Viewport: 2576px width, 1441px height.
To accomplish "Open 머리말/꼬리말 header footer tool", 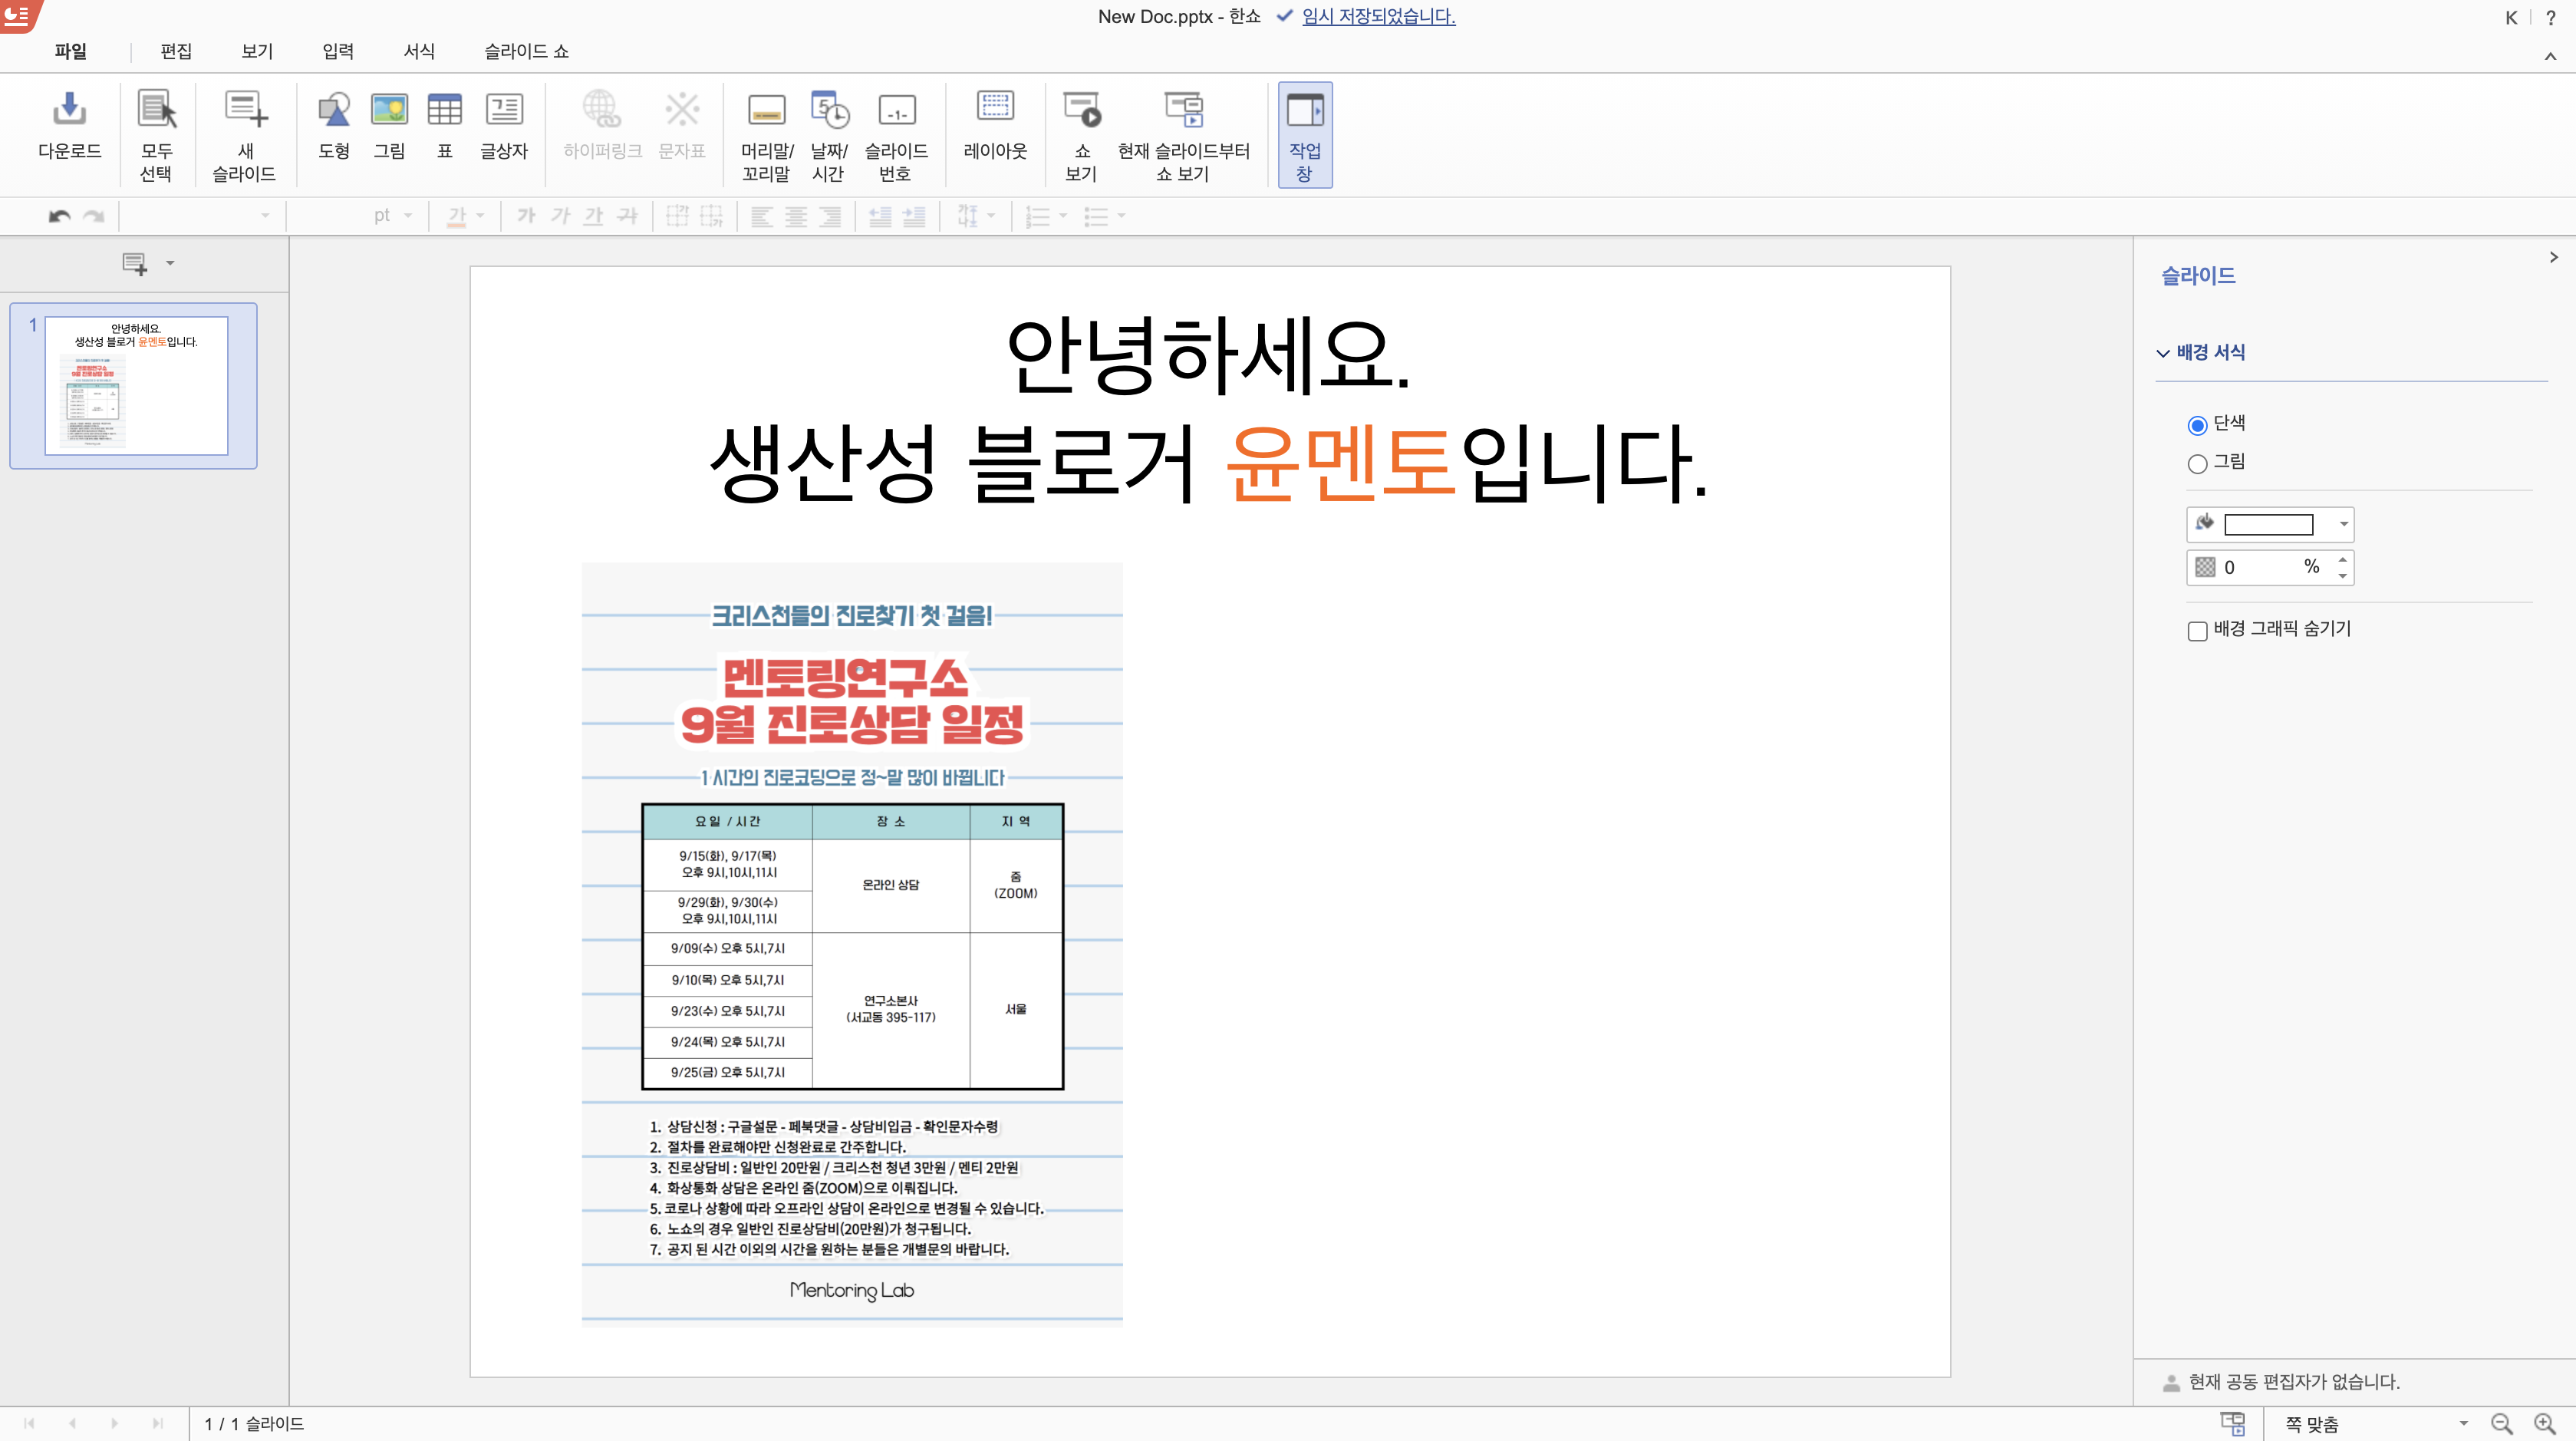I will [x=767, y=110].
